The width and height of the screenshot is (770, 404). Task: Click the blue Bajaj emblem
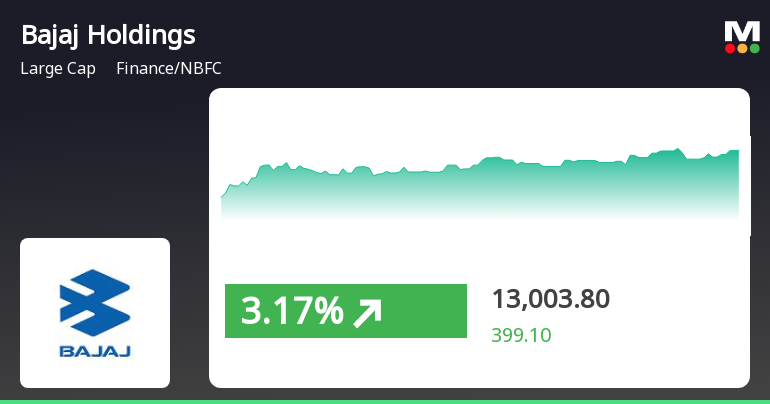pos(95,302)
